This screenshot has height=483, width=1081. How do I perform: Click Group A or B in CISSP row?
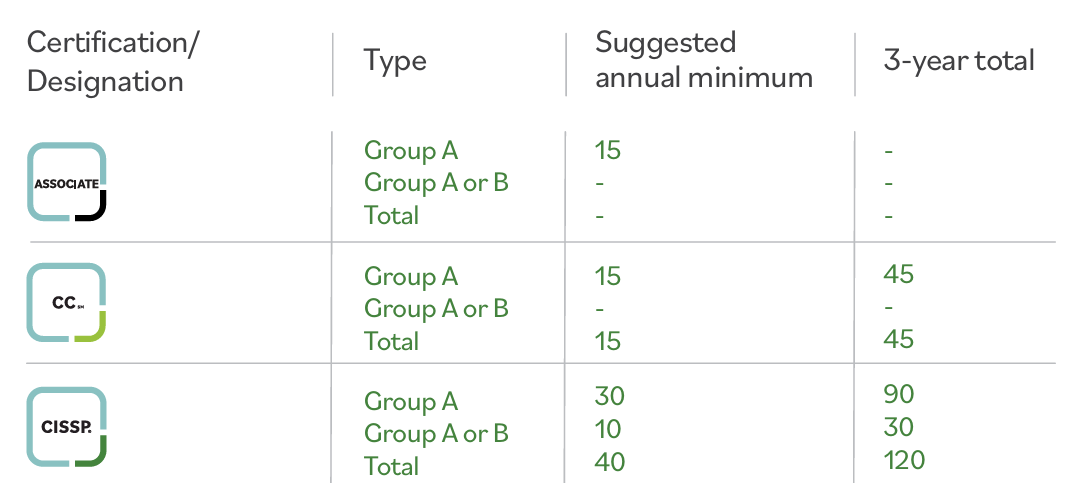(436, 434)
